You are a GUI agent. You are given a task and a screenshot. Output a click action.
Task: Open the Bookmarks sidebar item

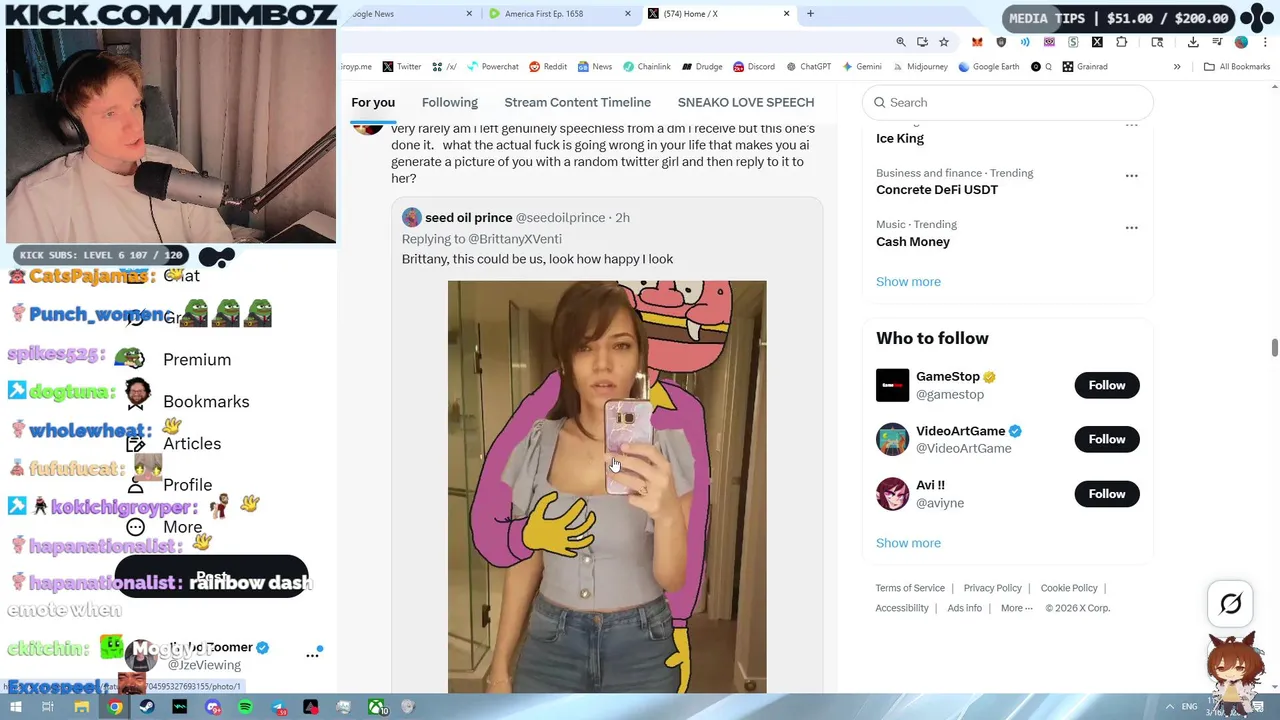coord(188,401)
